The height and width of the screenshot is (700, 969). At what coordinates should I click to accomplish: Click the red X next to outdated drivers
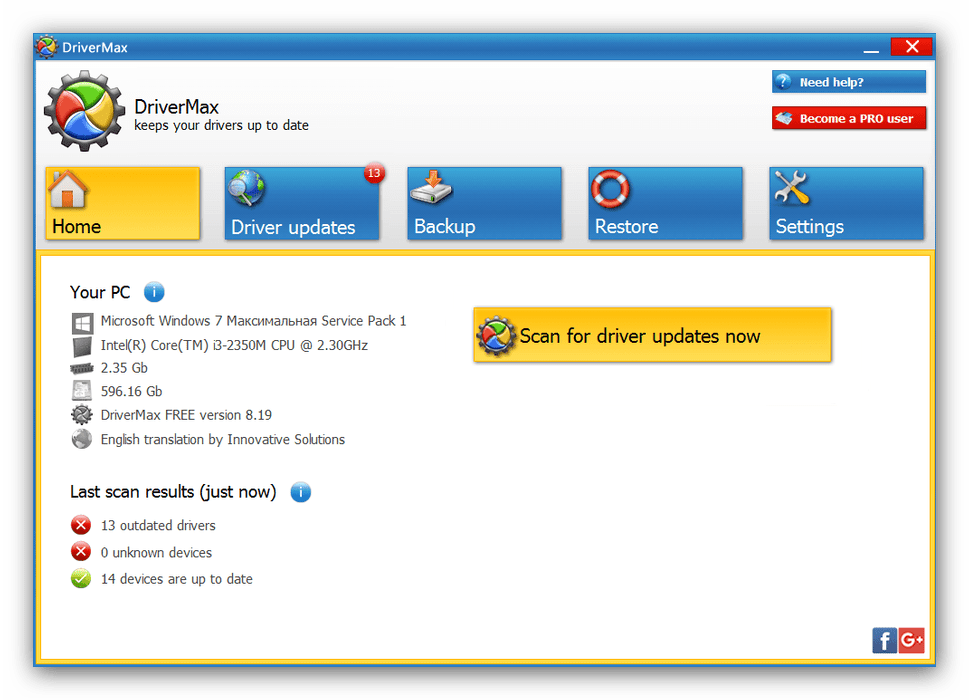(81, 525)
